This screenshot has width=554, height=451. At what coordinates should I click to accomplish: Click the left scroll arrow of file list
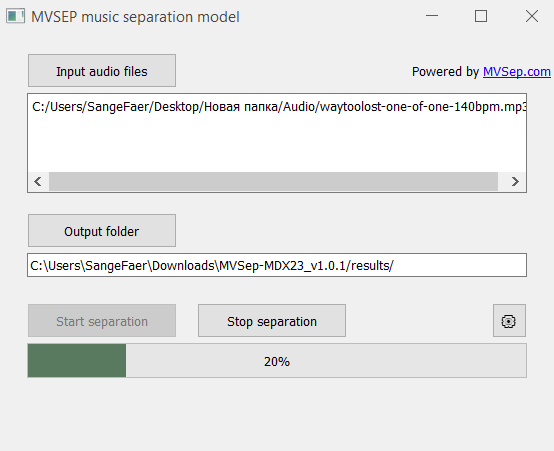tap(38, 181)
